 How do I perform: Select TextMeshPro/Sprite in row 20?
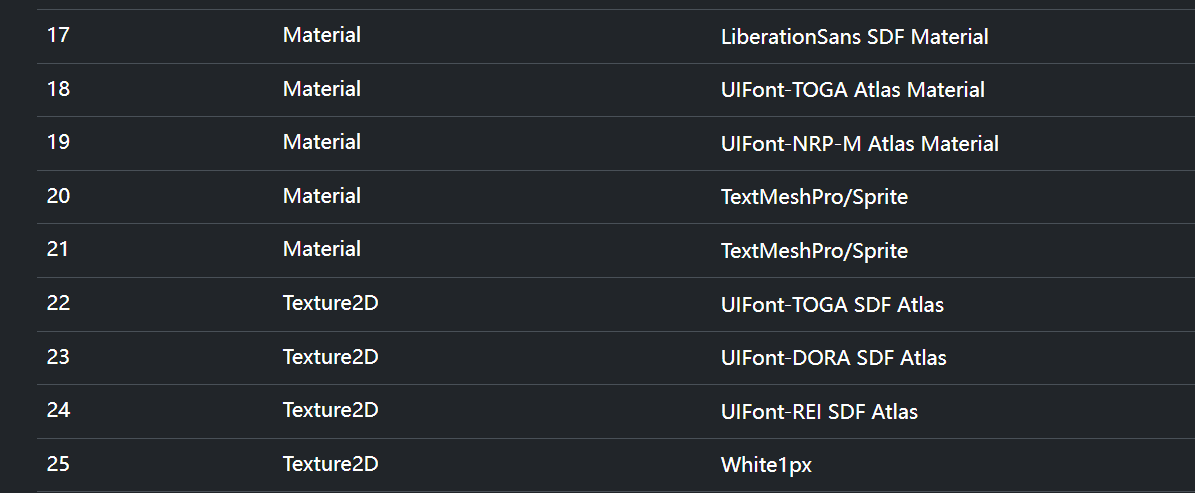coord(814,197)
